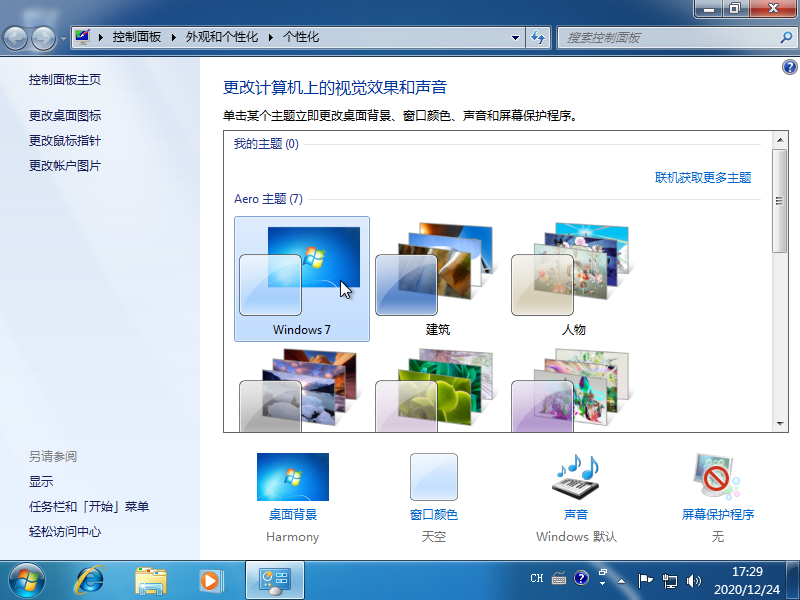Click the keyboard icon in the system tray
Image resolution: width=800 pixels, height=600 pixels.
coord(558,578)
